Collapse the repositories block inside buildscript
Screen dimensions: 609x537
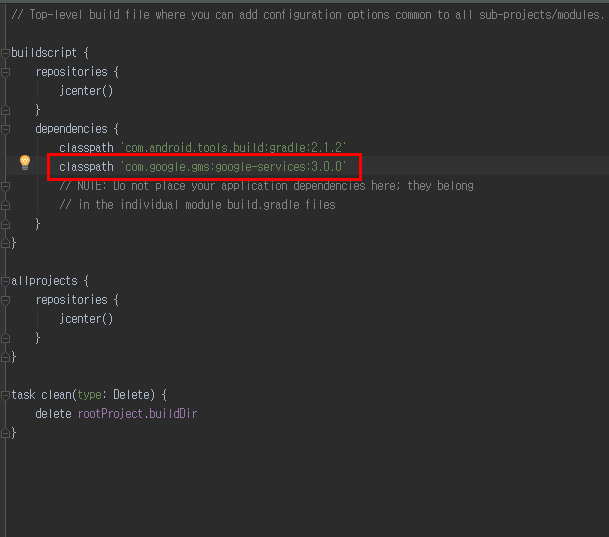point(5,72)
